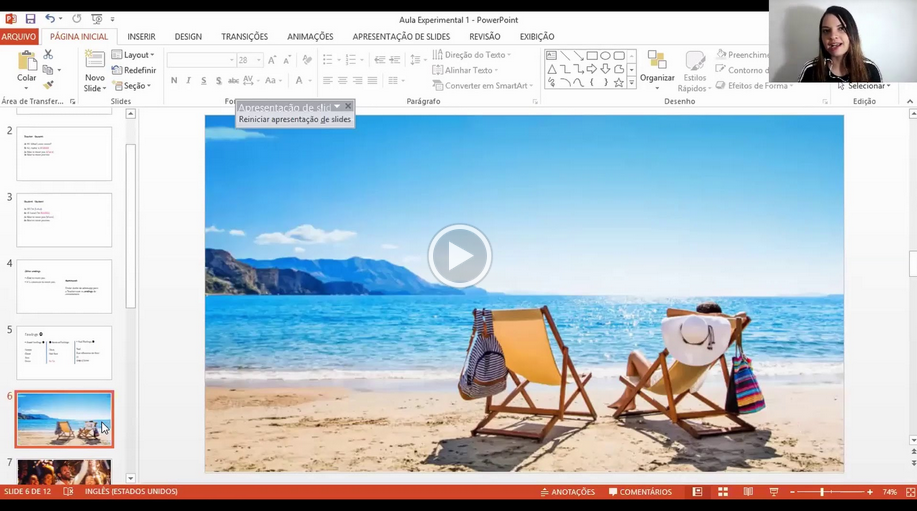Viewport: 917px width, 511px height.
Task: Undo the last action
Action: click(50, 19)
